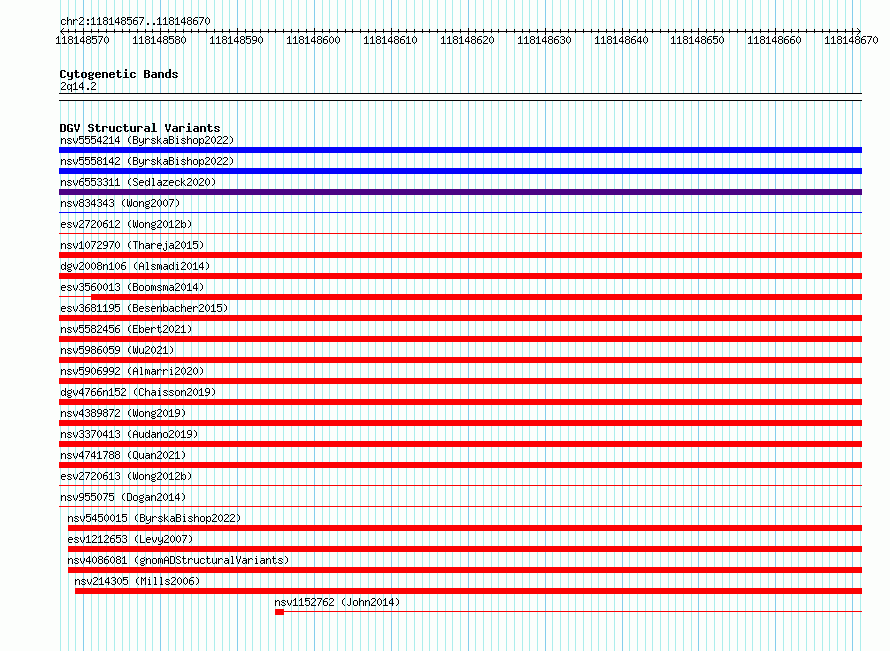Click the 2q14.2 band label
The image size is (890, 651).
click(x=78, y=86)
